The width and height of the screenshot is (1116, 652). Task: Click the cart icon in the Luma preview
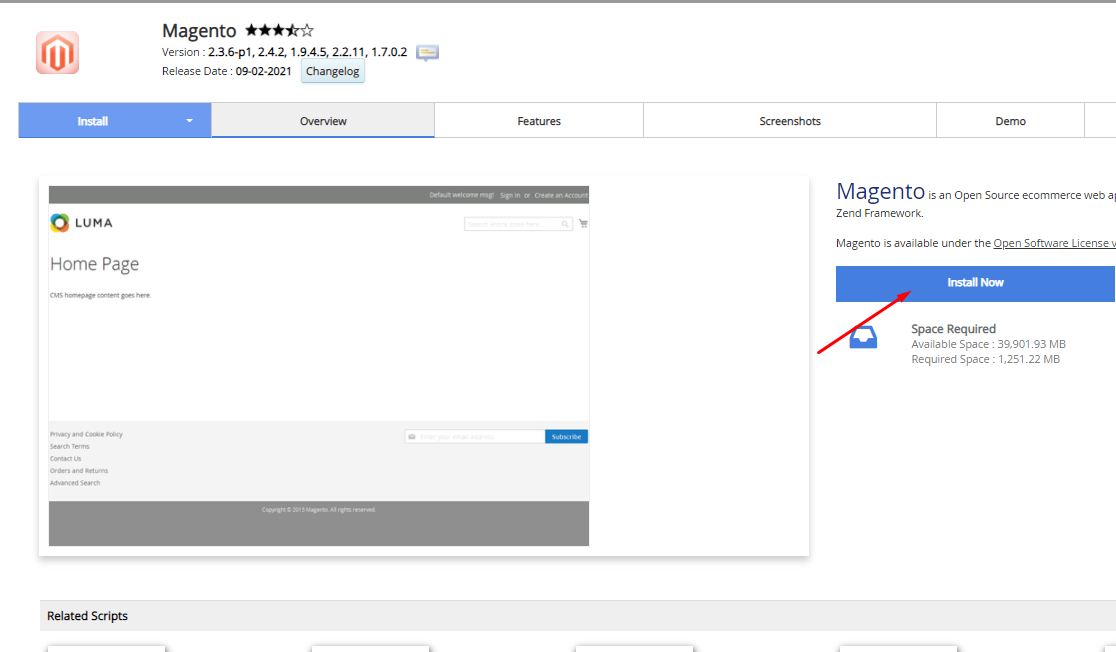584,224
